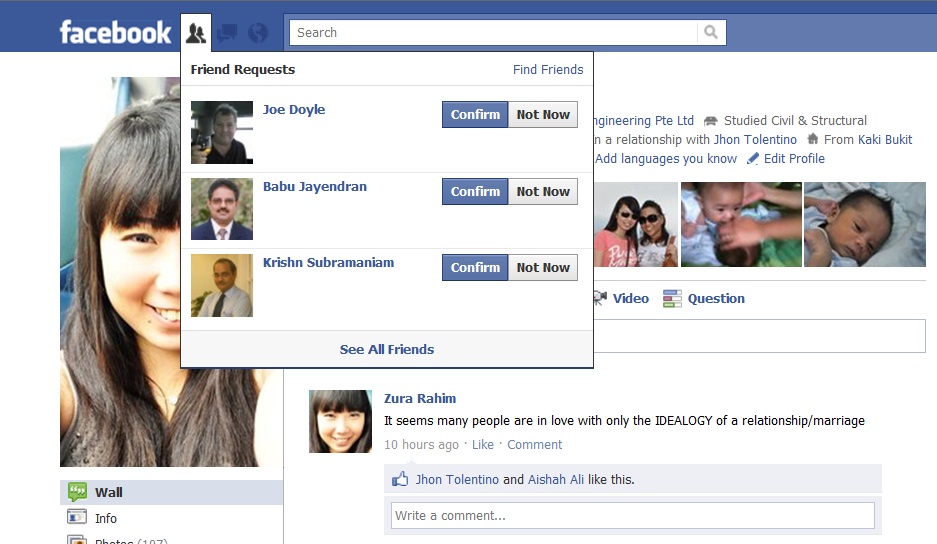Click Zura Rahim's post avatar
Viewport: 937px width, 544px height.
(x=340, y=421)
